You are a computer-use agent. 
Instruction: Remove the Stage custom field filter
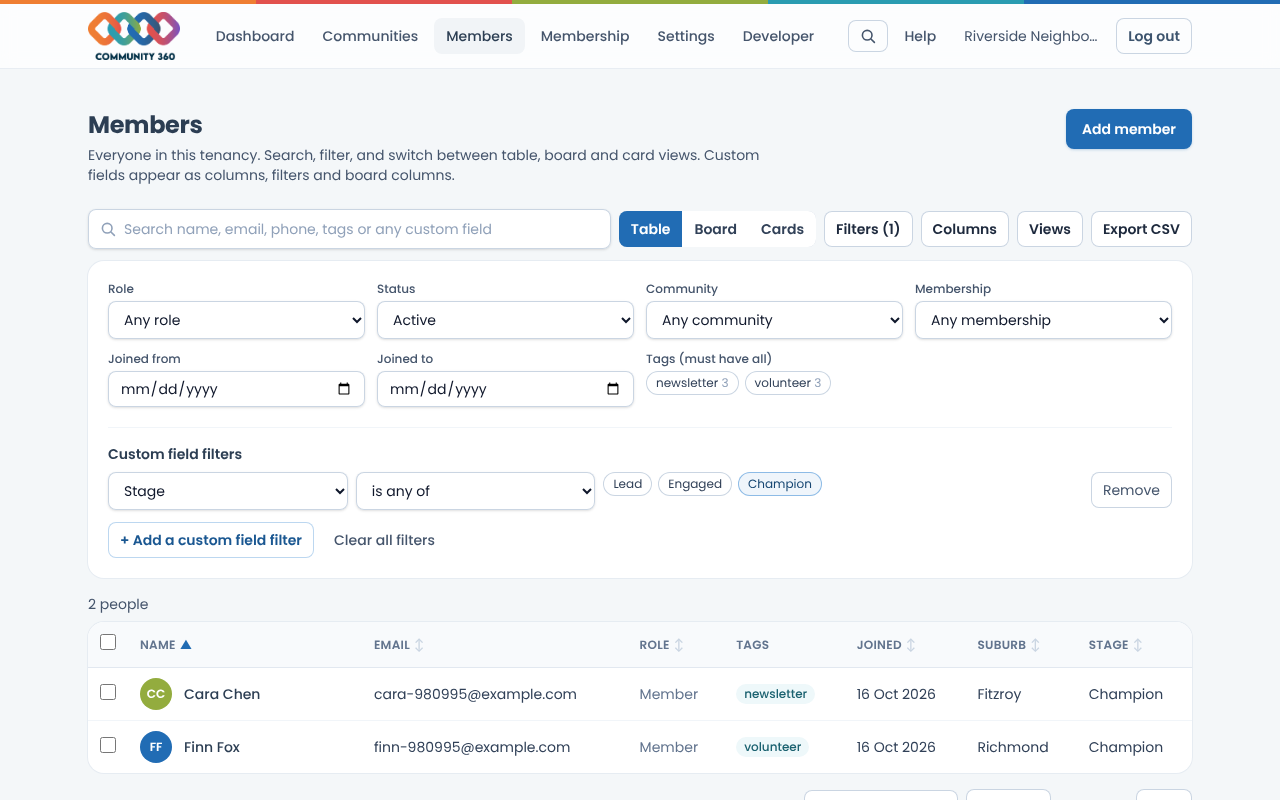tap(1131, 490)
